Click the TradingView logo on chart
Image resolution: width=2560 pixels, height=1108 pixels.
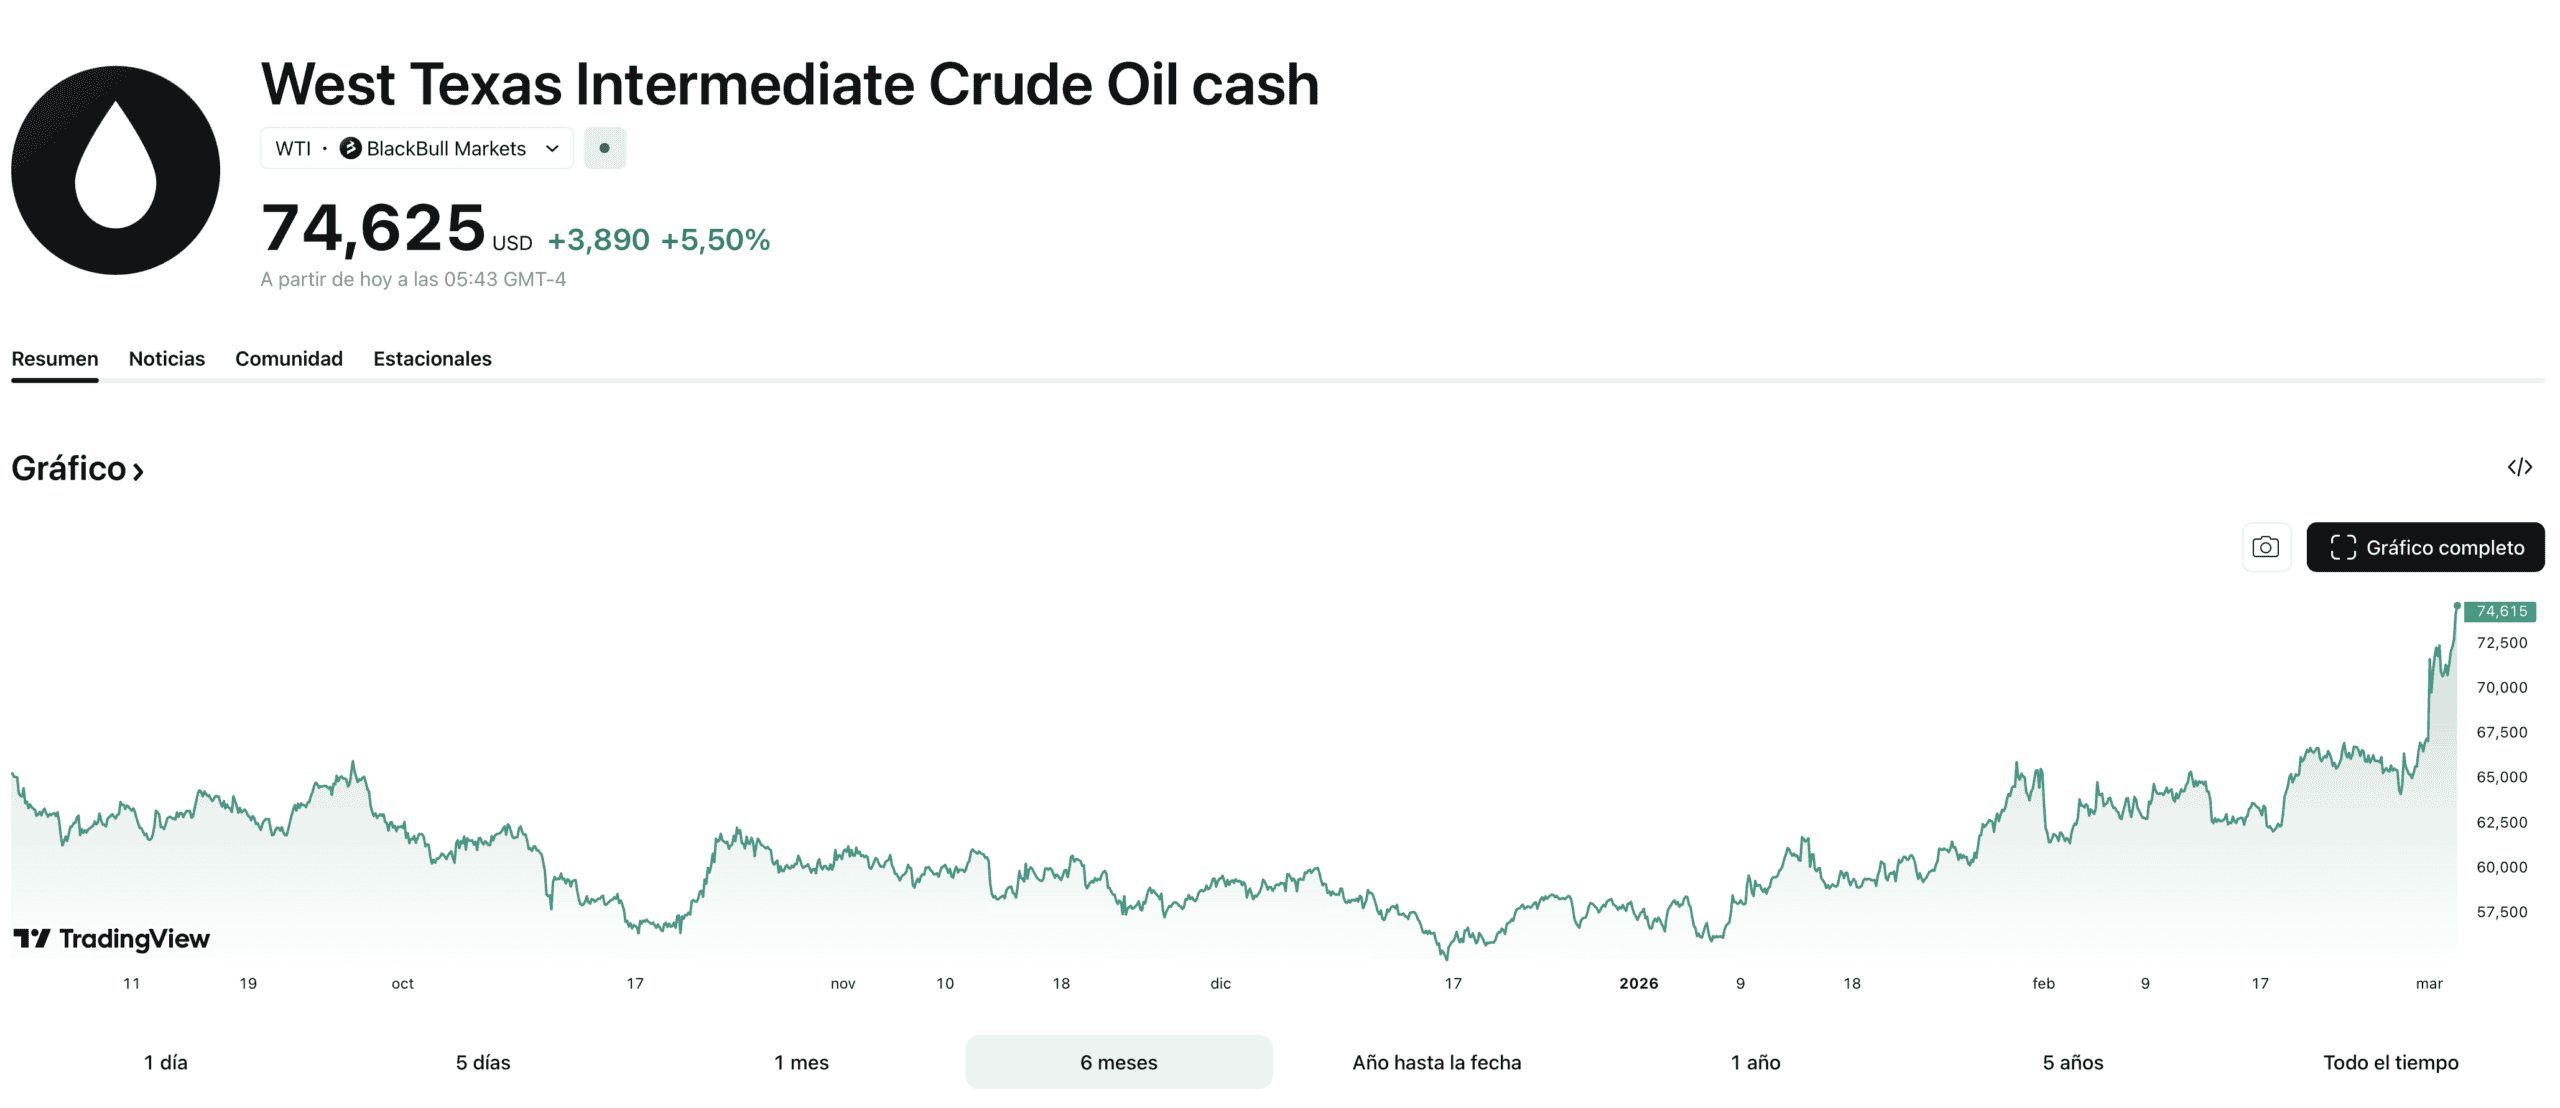[x=112, y=938]
